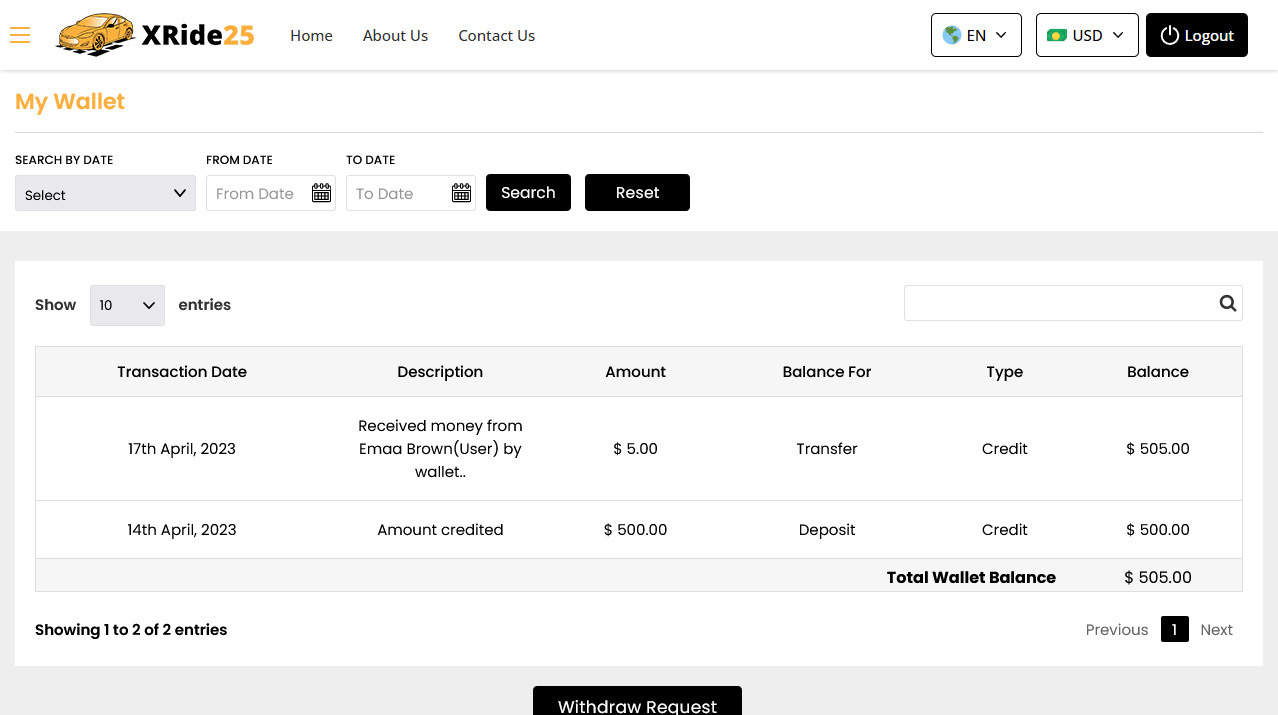Click the Deposit balance-for cell
The image size is (1278, 715).
pyautogui.click(x=827, y=529)
